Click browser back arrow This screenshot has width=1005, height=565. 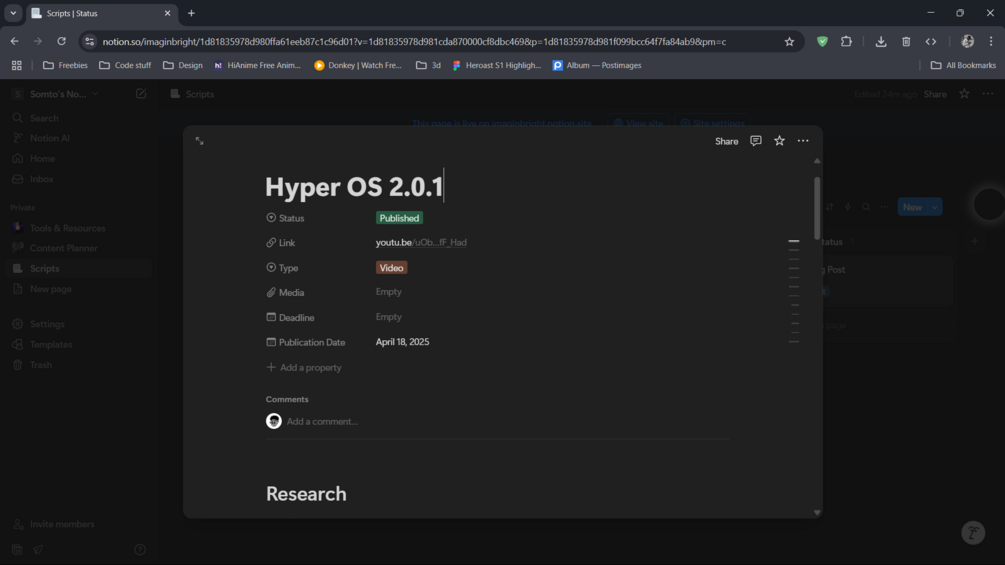point(14,42)
